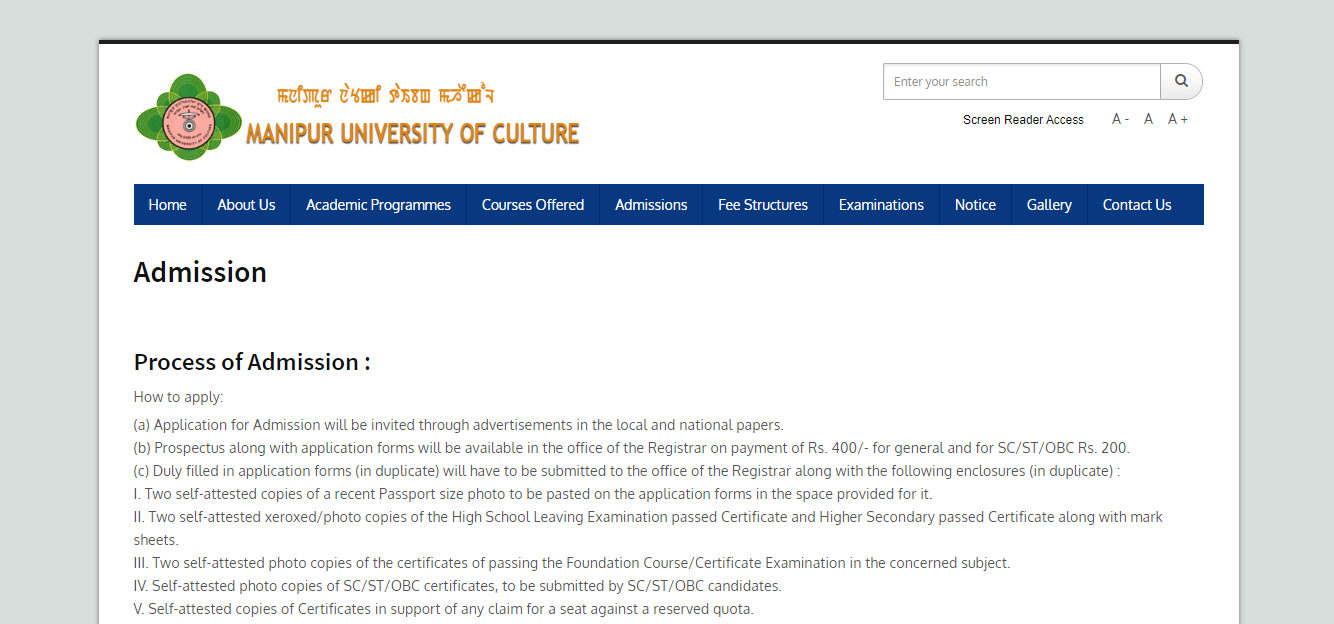The image size is (1334, 624).
Task: Click the search magnifier icon
Action: pos(1181,81)
